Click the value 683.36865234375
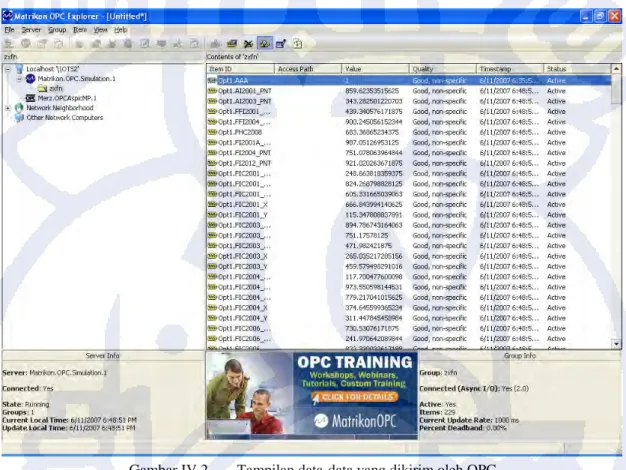626x470 pixels. click(372, 132)
